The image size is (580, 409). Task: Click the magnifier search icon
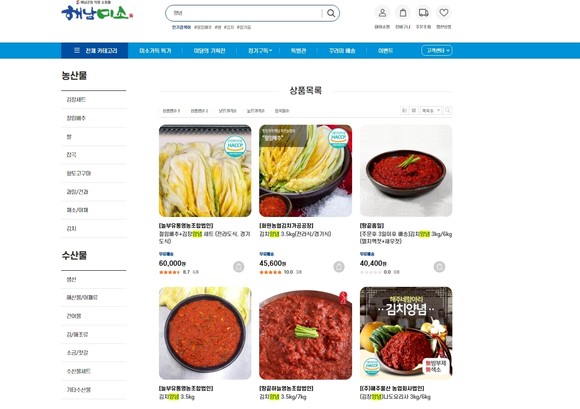[x=331, y=13]
